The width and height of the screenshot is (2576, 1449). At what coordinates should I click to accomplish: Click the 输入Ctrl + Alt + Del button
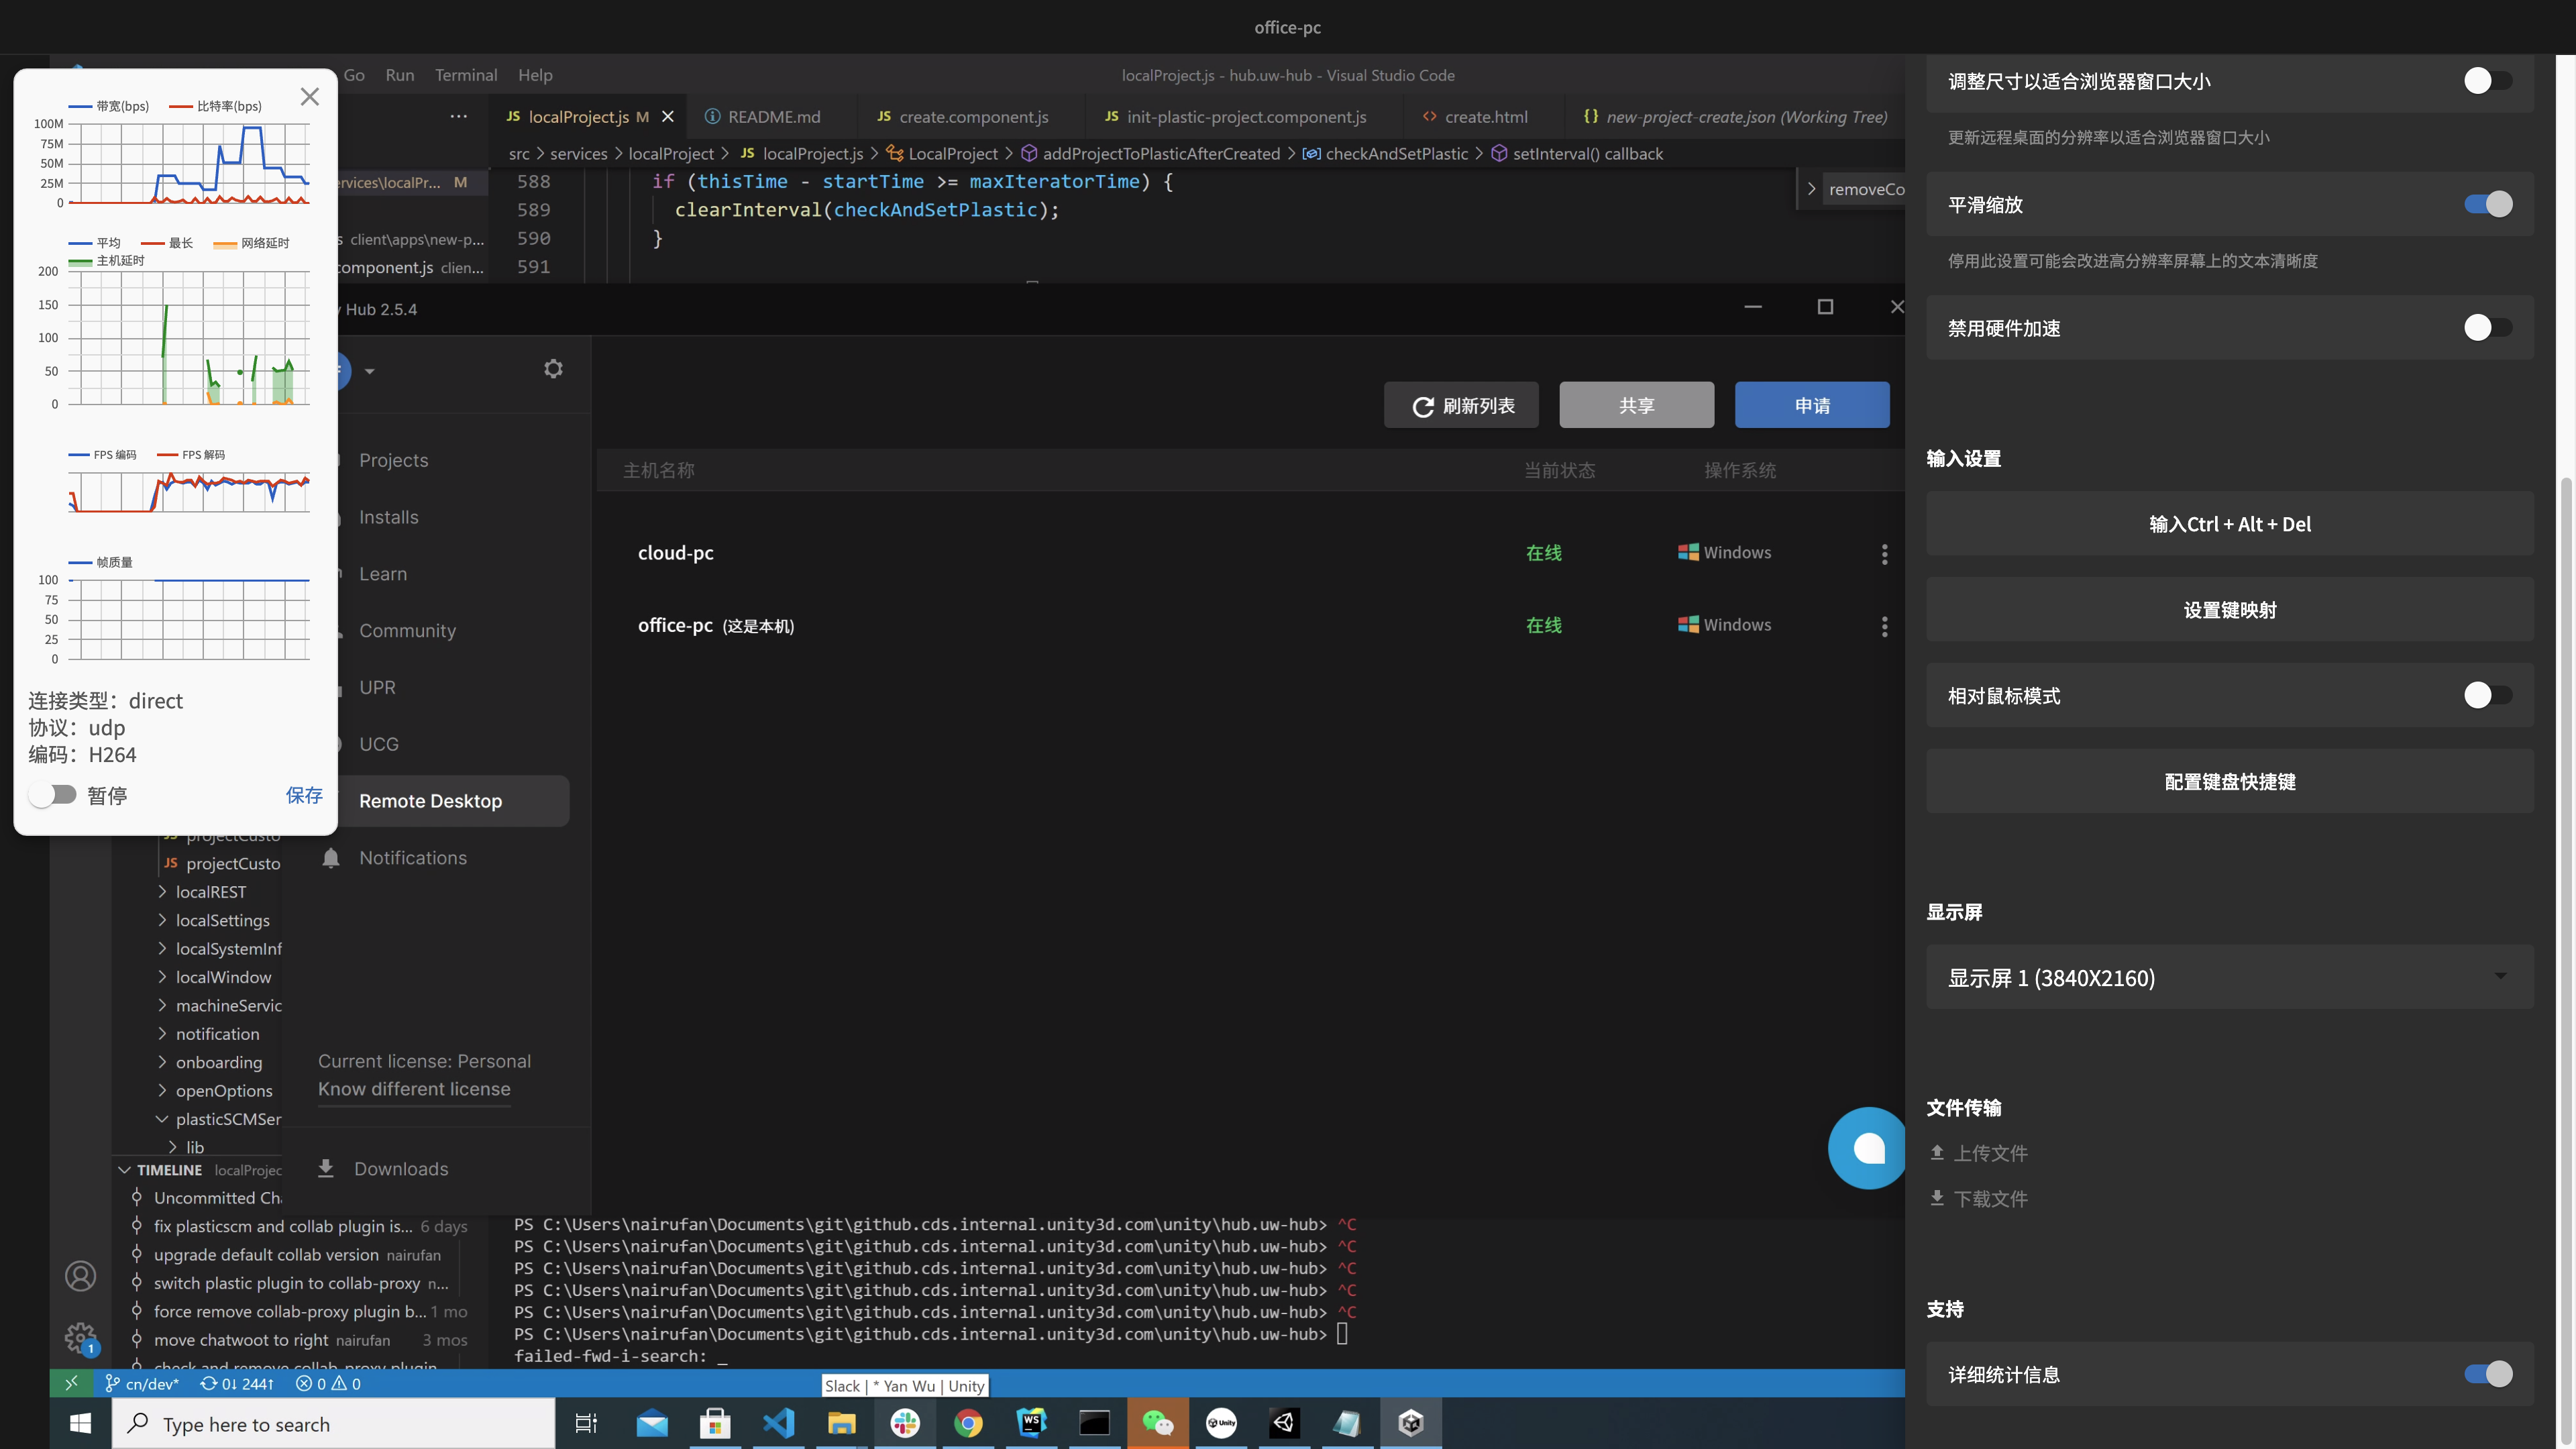(2229, 524)
